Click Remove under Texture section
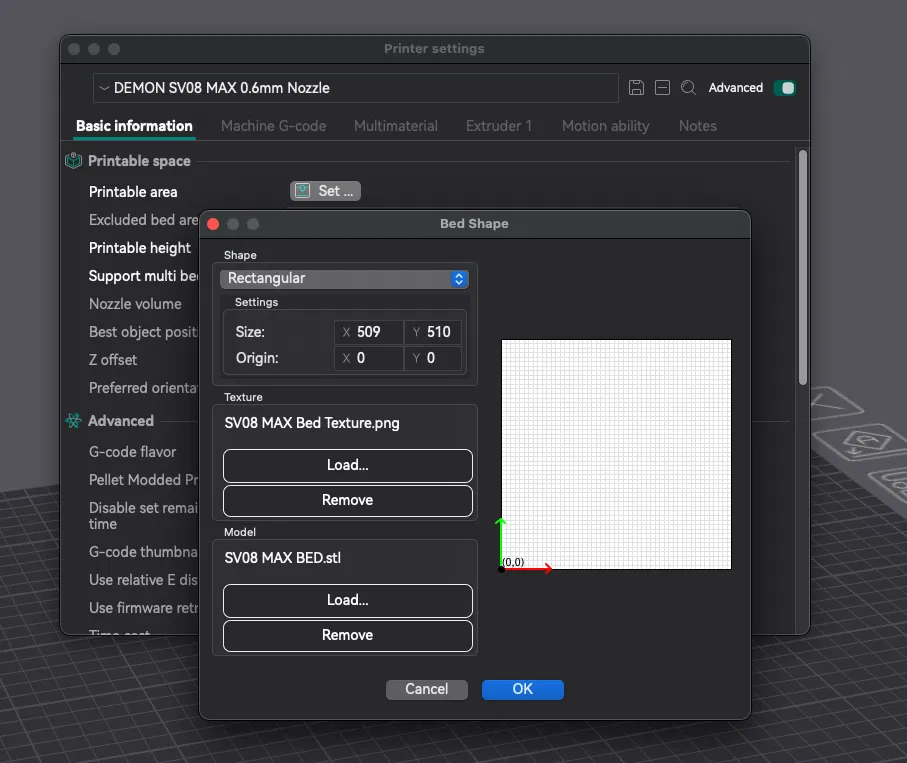Screen dimensions: 907x763 348,500
